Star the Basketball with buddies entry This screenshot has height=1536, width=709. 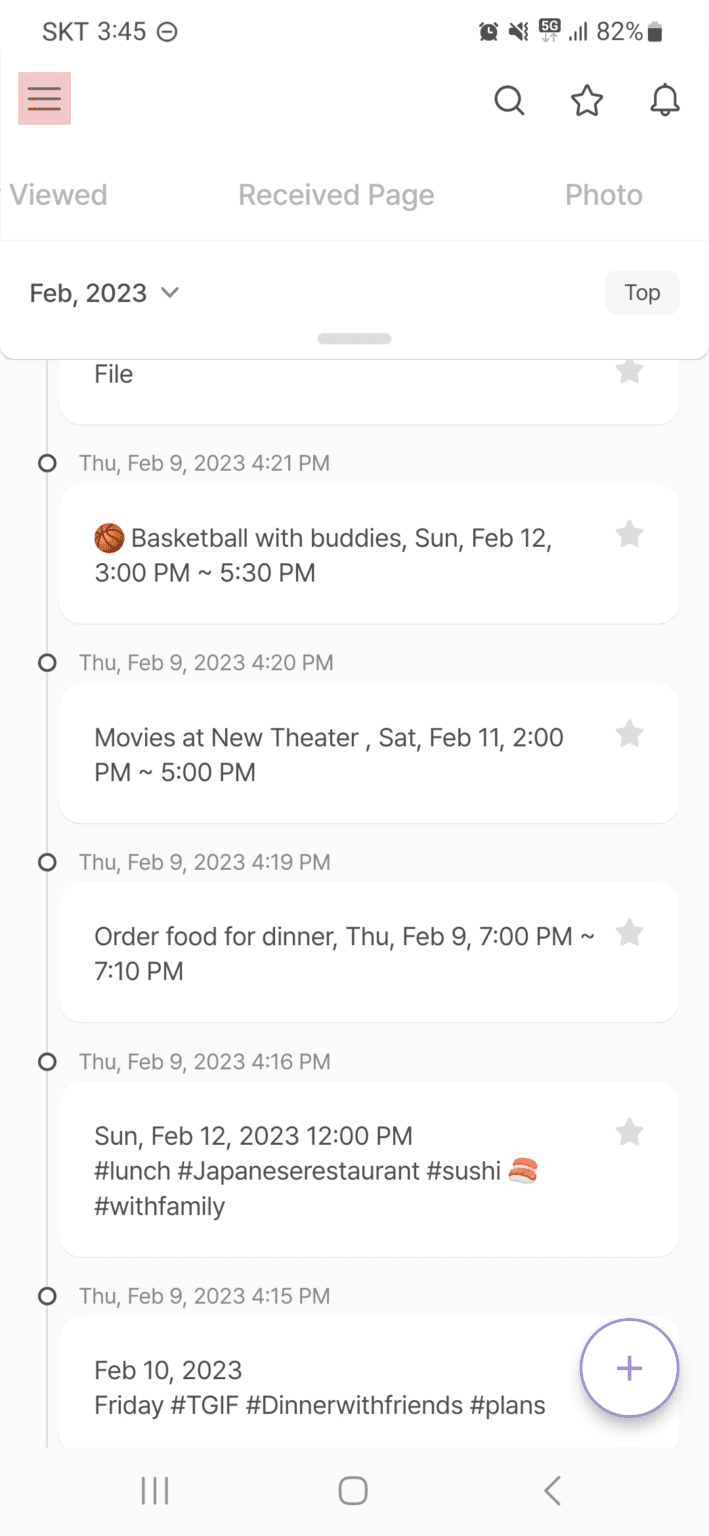click(x=630, y=534)
